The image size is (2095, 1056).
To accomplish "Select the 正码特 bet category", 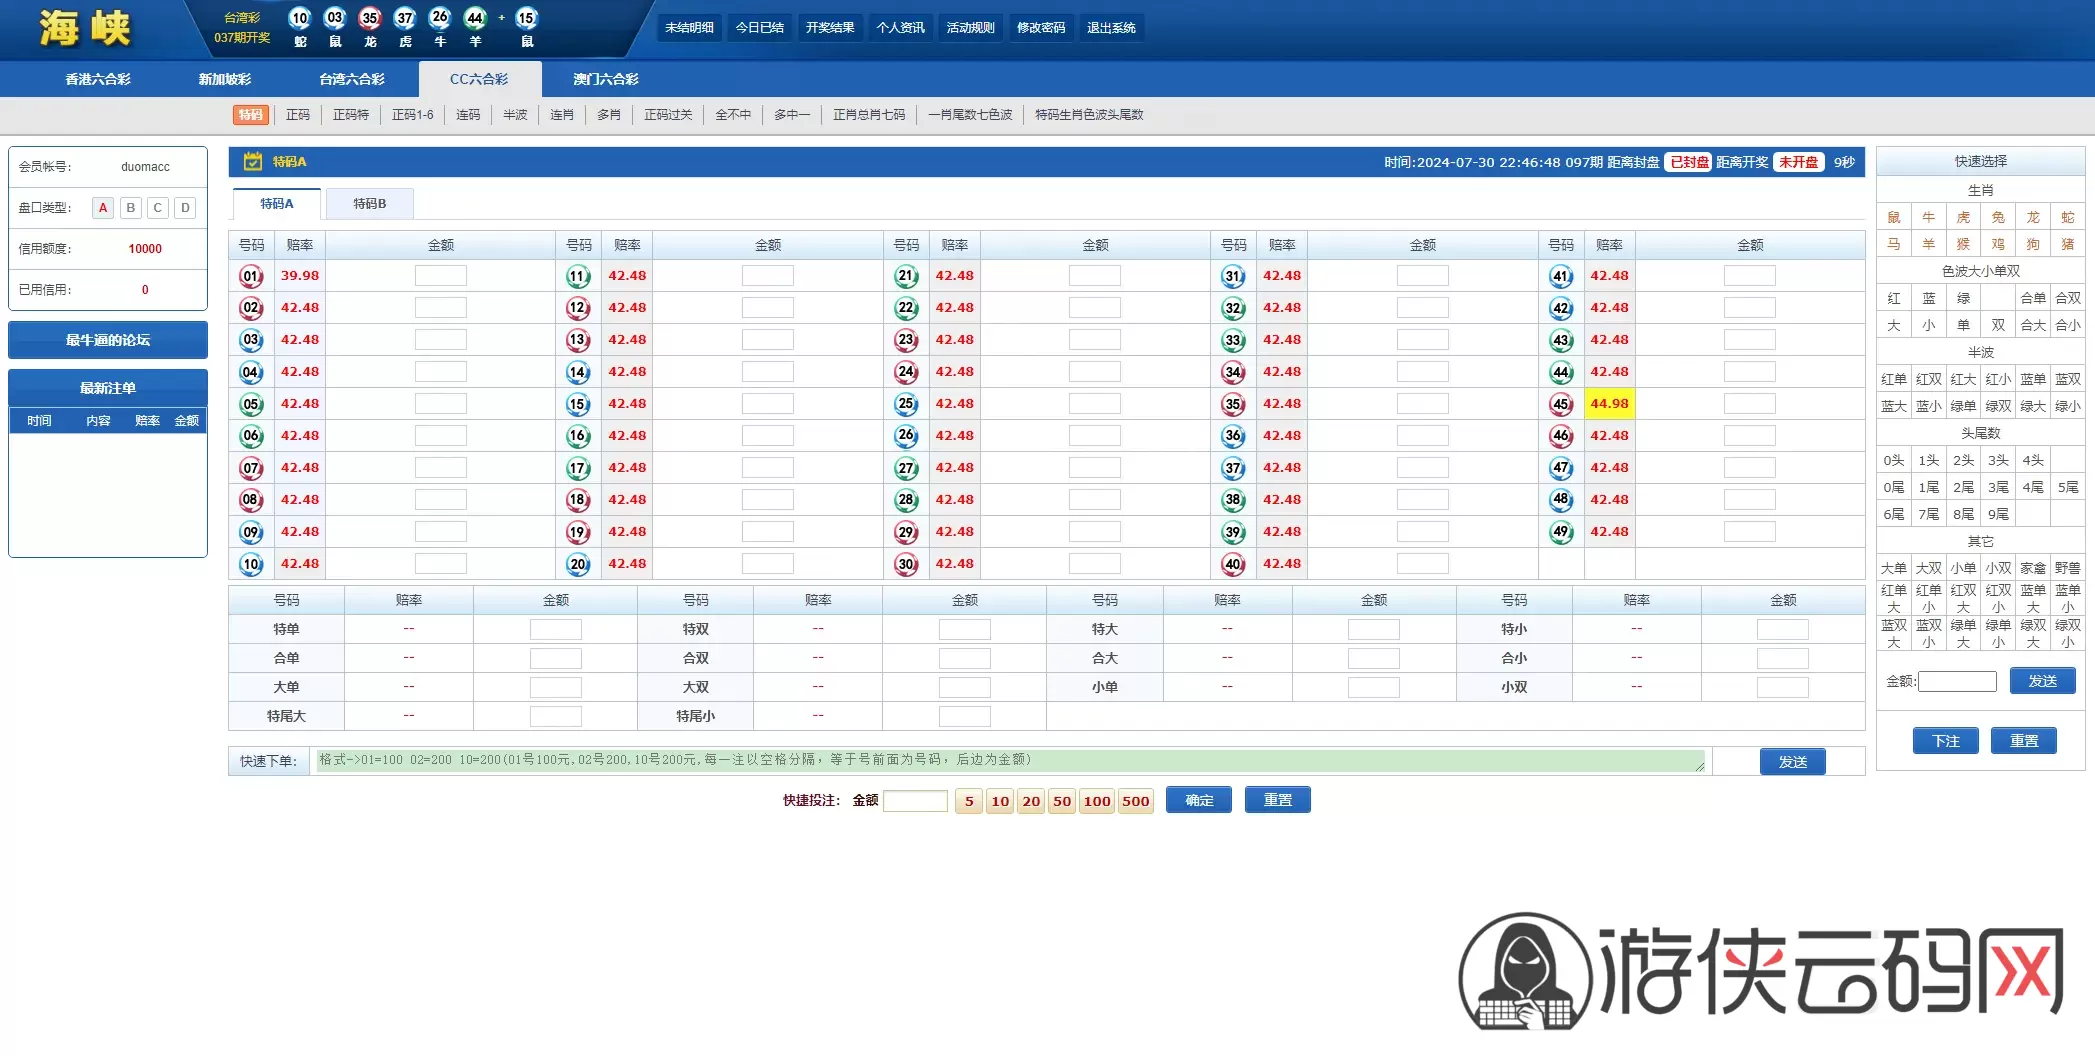I will pyautogui.click(x=351, y=115).
